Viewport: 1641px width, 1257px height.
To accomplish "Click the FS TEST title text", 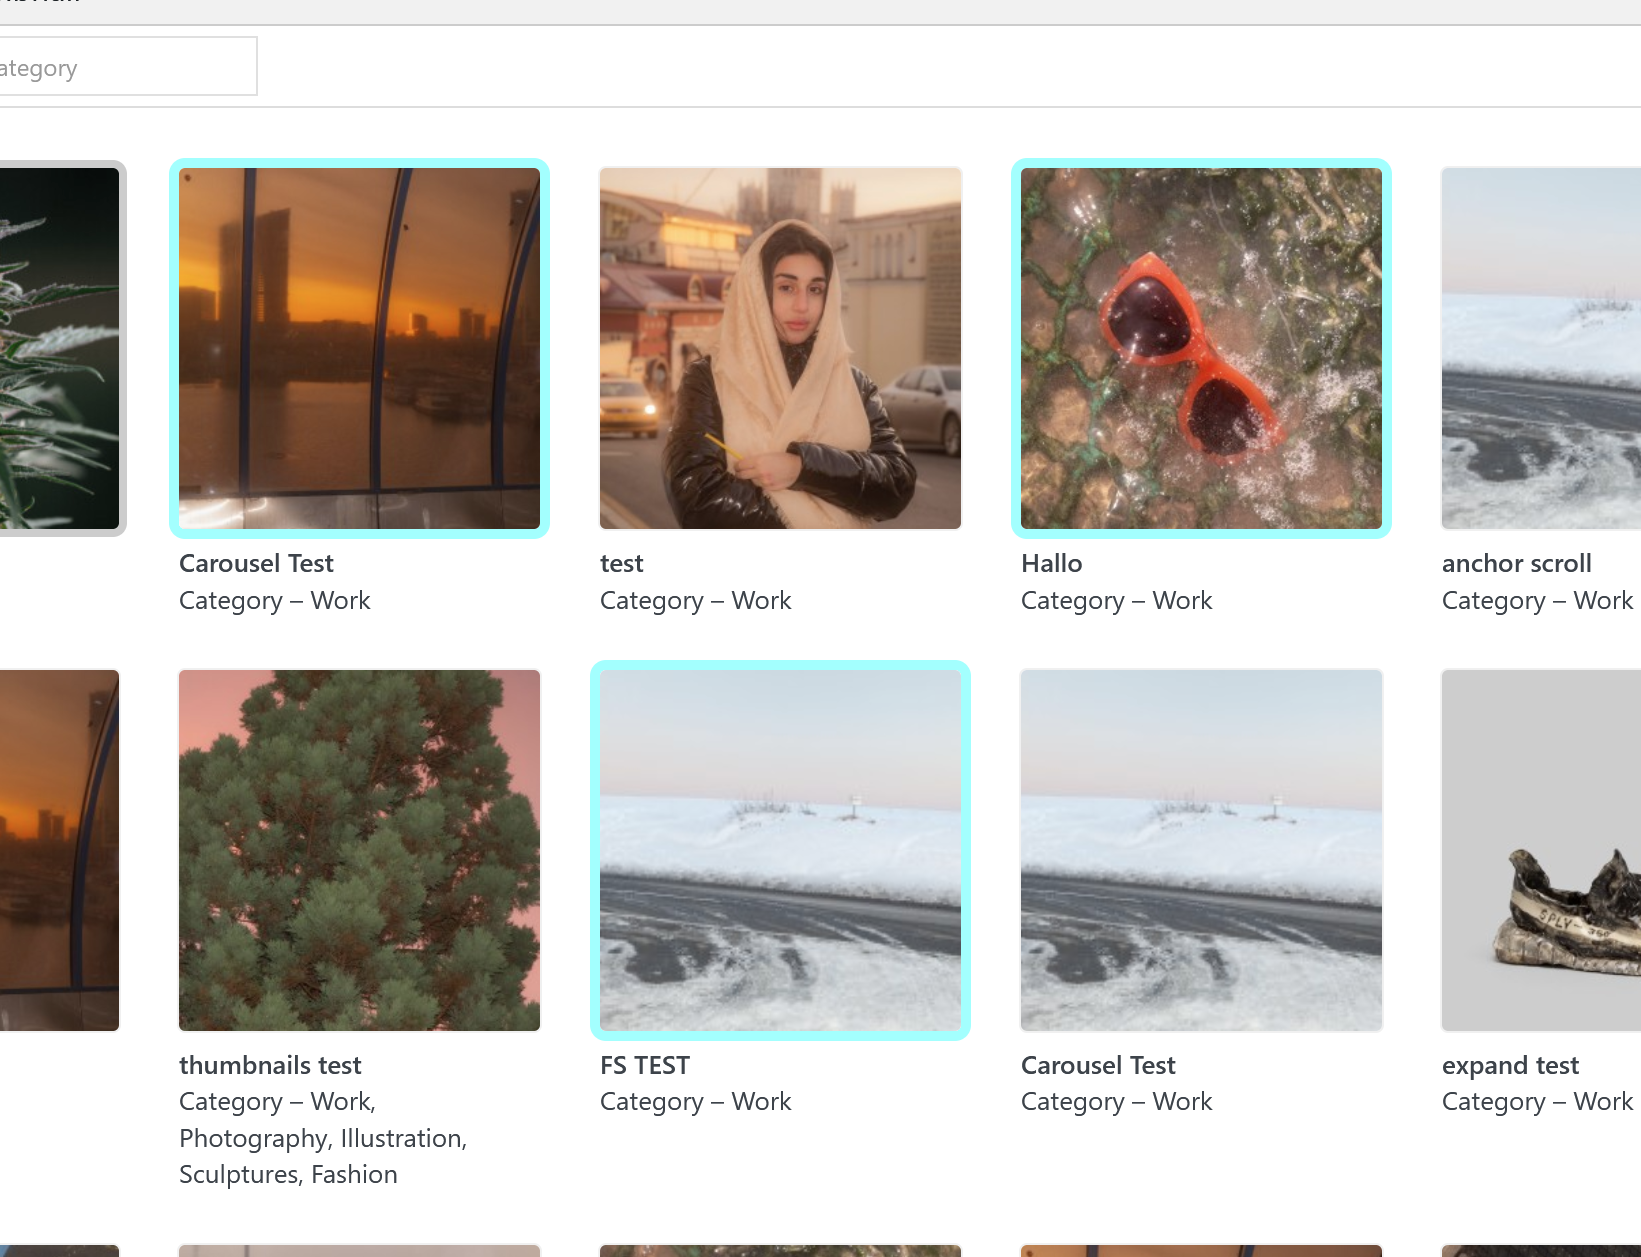I will coord(645,1066).
